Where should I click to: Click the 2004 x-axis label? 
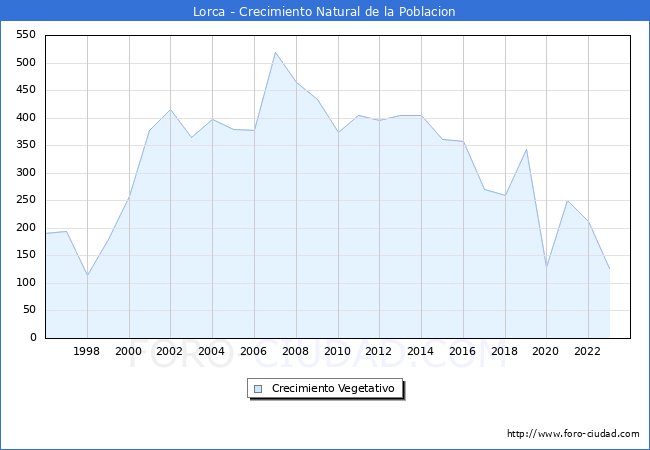tap(211, 351)
